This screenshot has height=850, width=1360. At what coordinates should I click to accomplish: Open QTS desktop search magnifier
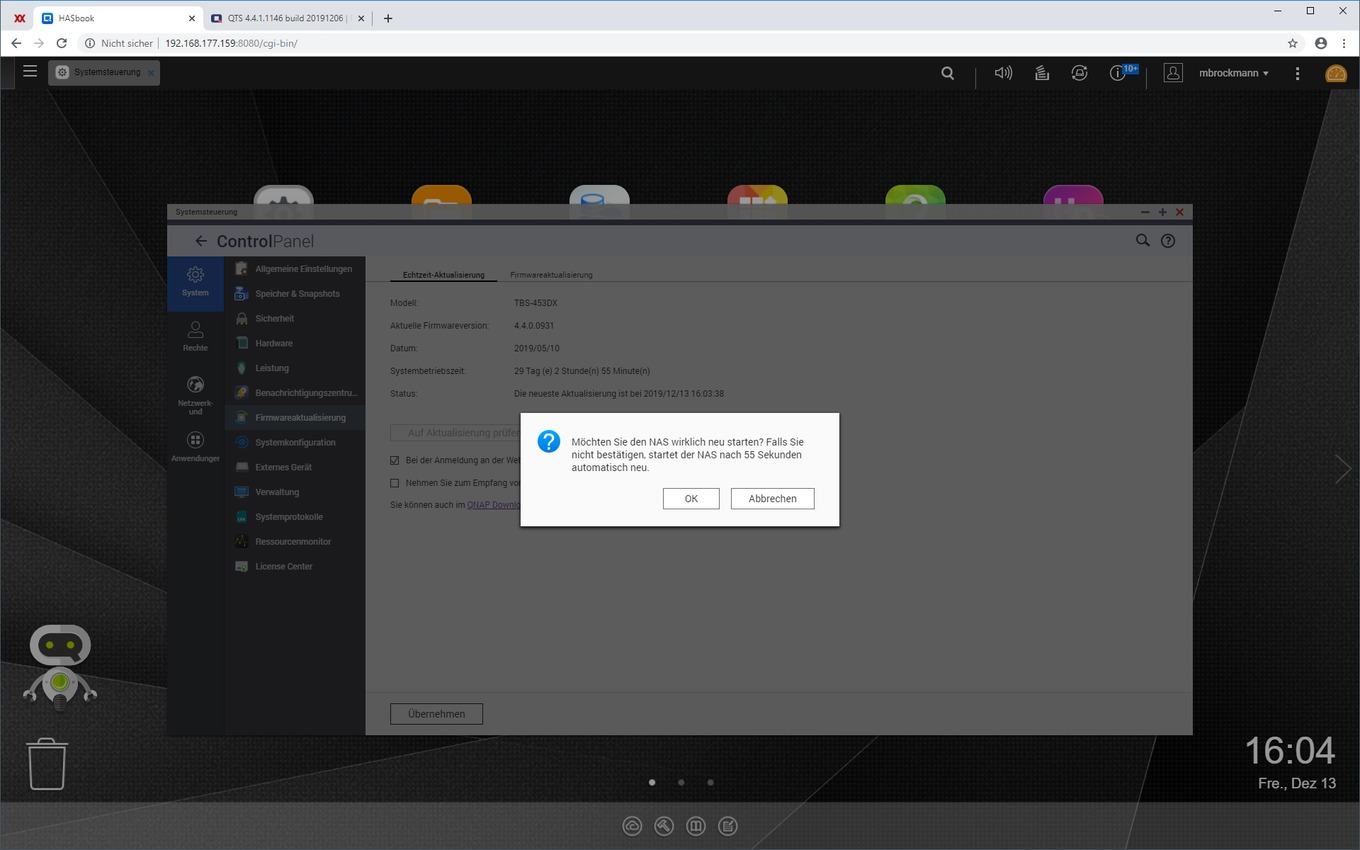click(x=947, y=73)
